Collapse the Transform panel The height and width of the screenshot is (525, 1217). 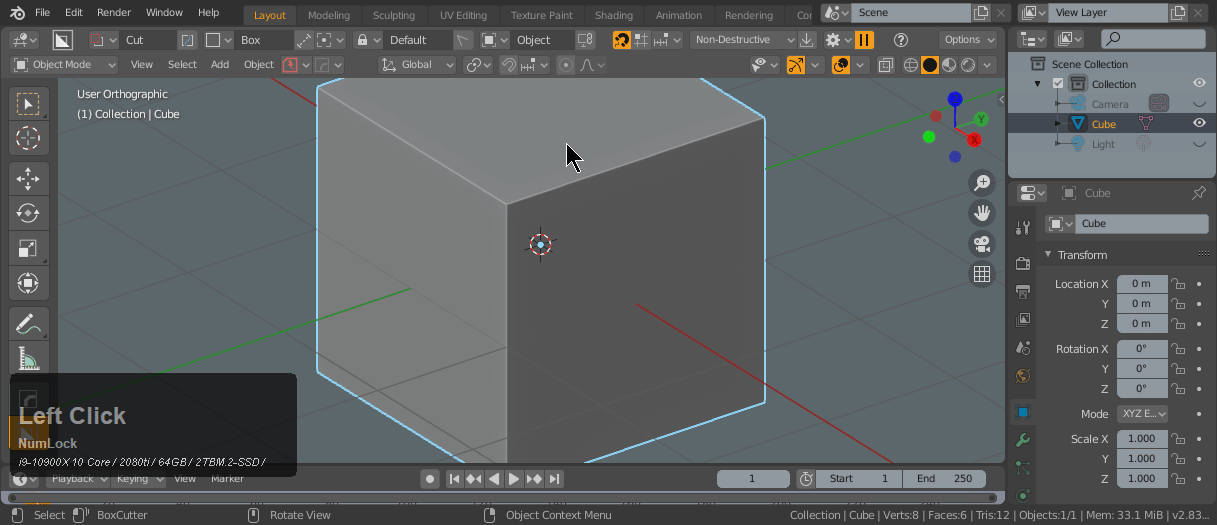point(1048,255)
